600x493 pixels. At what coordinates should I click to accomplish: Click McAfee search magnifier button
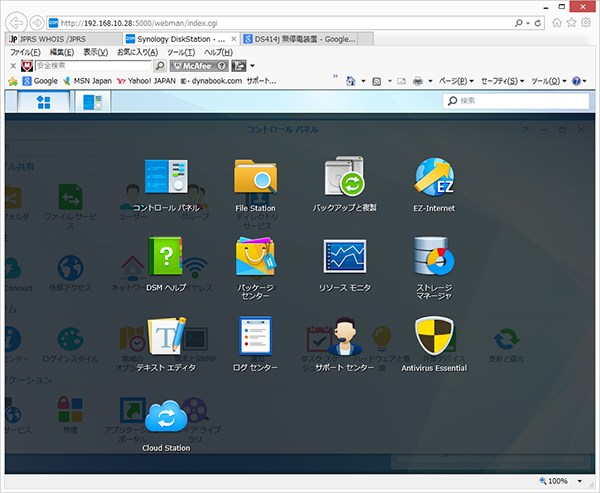click(160, 66)
